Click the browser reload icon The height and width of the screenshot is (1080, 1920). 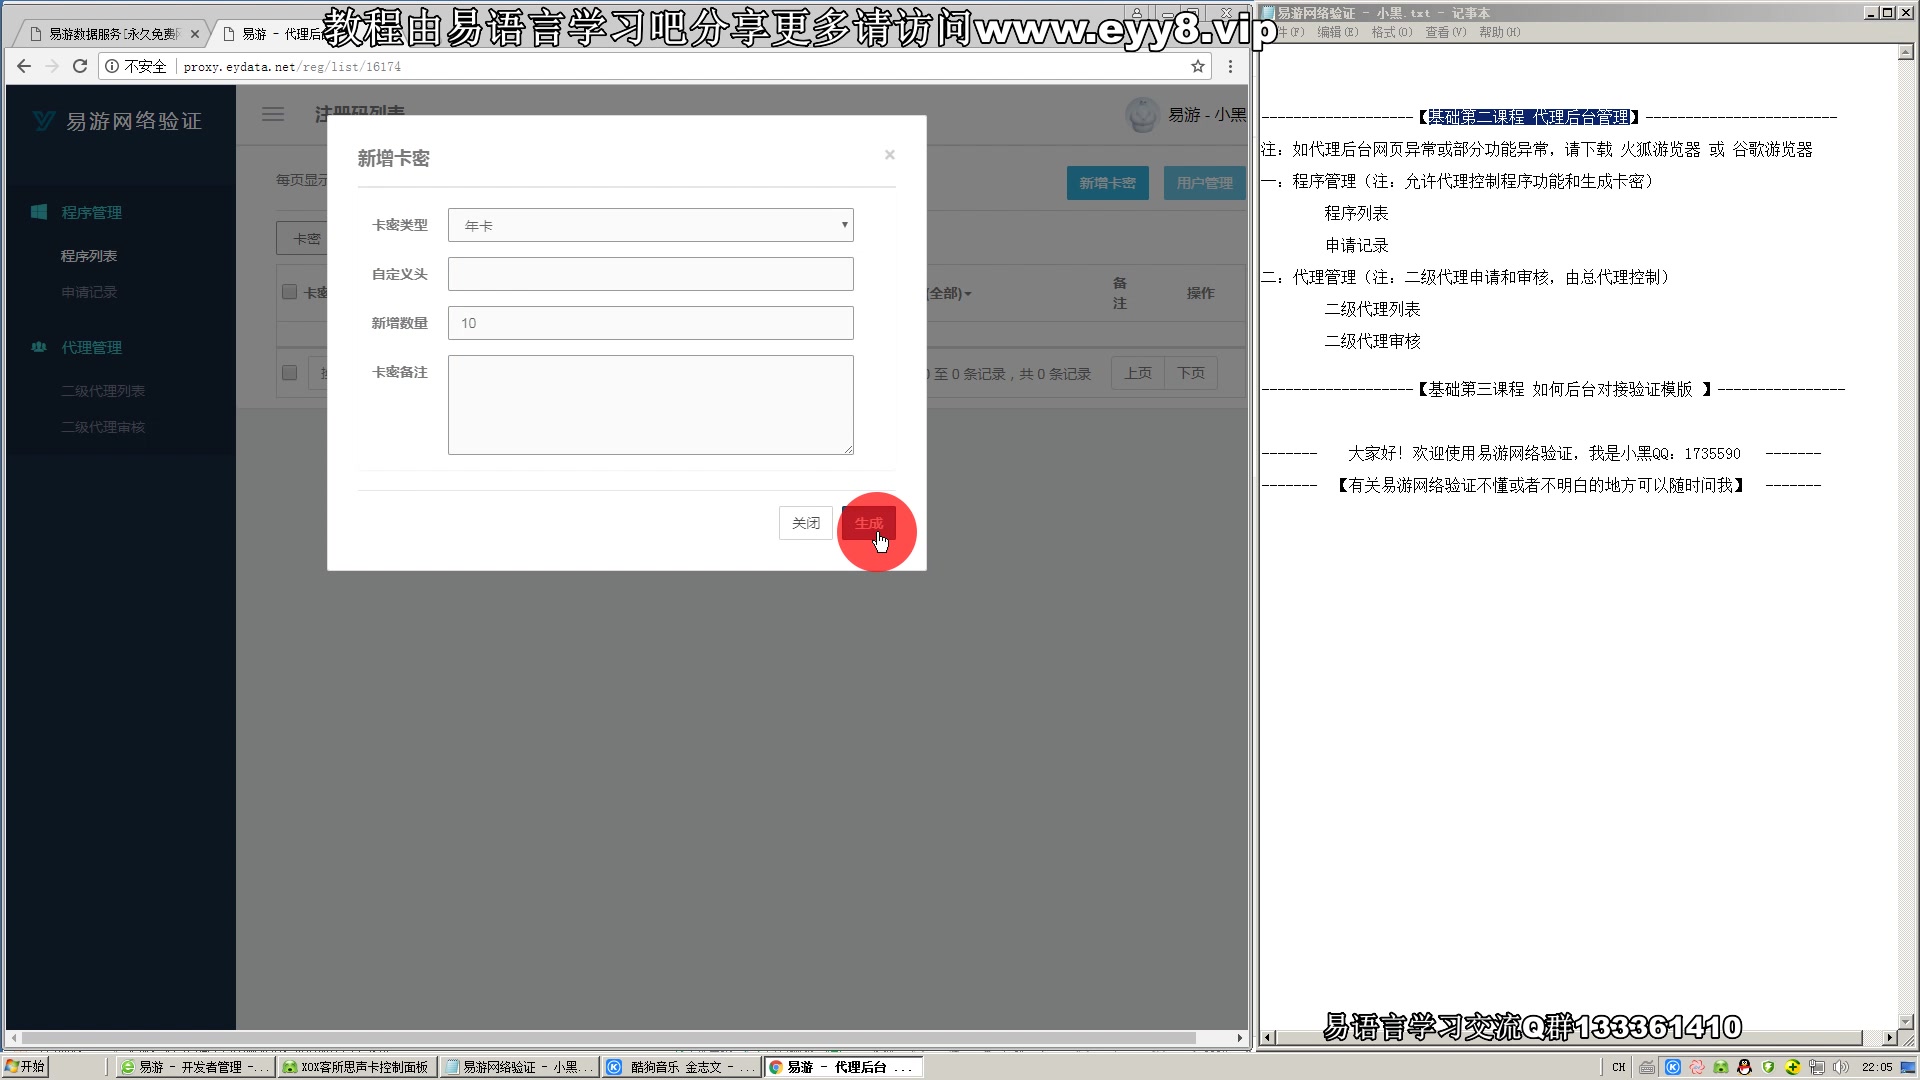pos(80,66)
